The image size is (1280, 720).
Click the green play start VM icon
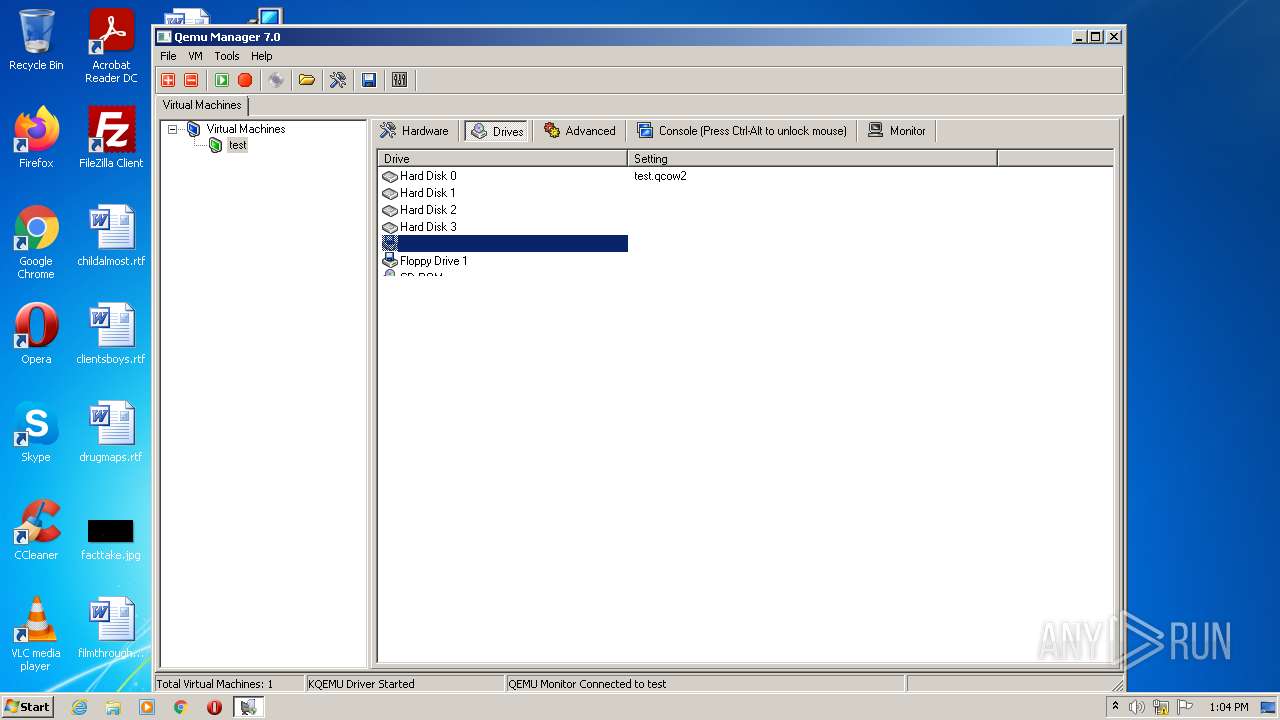pyautogui.click(x=222, y=80)
